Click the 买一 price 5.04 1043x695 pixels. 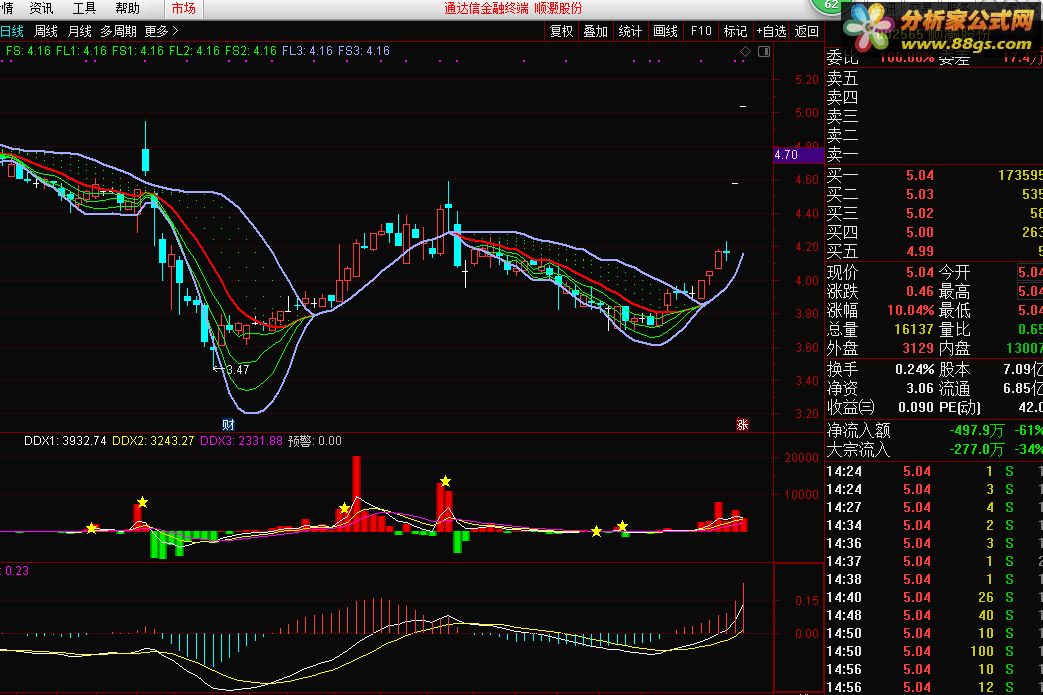919,176
